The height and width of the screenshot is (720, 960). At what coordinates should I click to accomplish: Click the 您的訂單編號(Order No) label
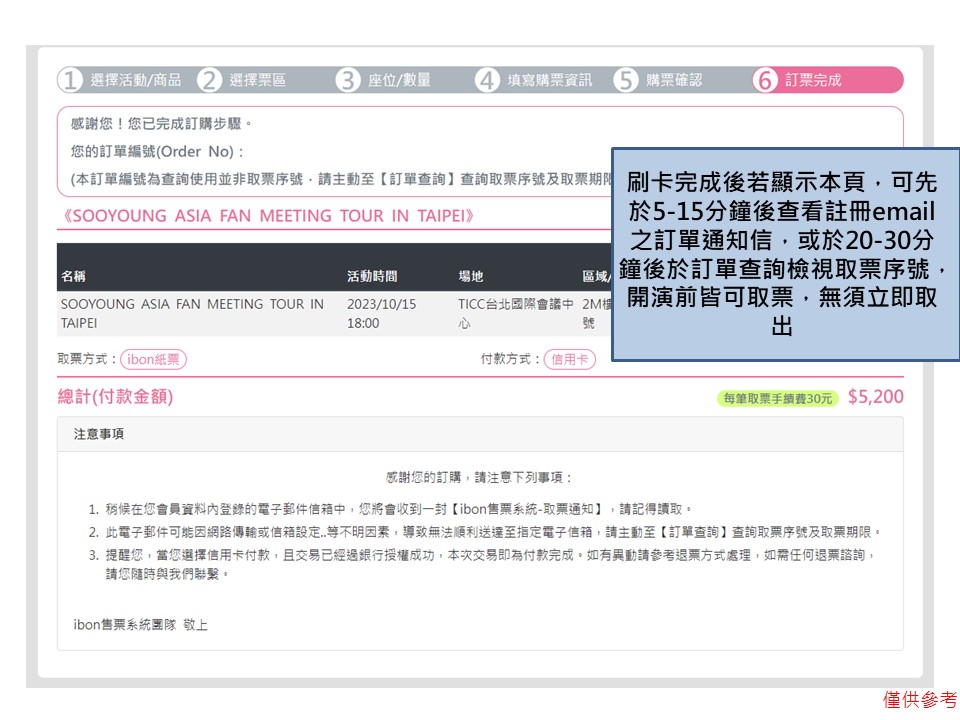click(x=157, y=151)
